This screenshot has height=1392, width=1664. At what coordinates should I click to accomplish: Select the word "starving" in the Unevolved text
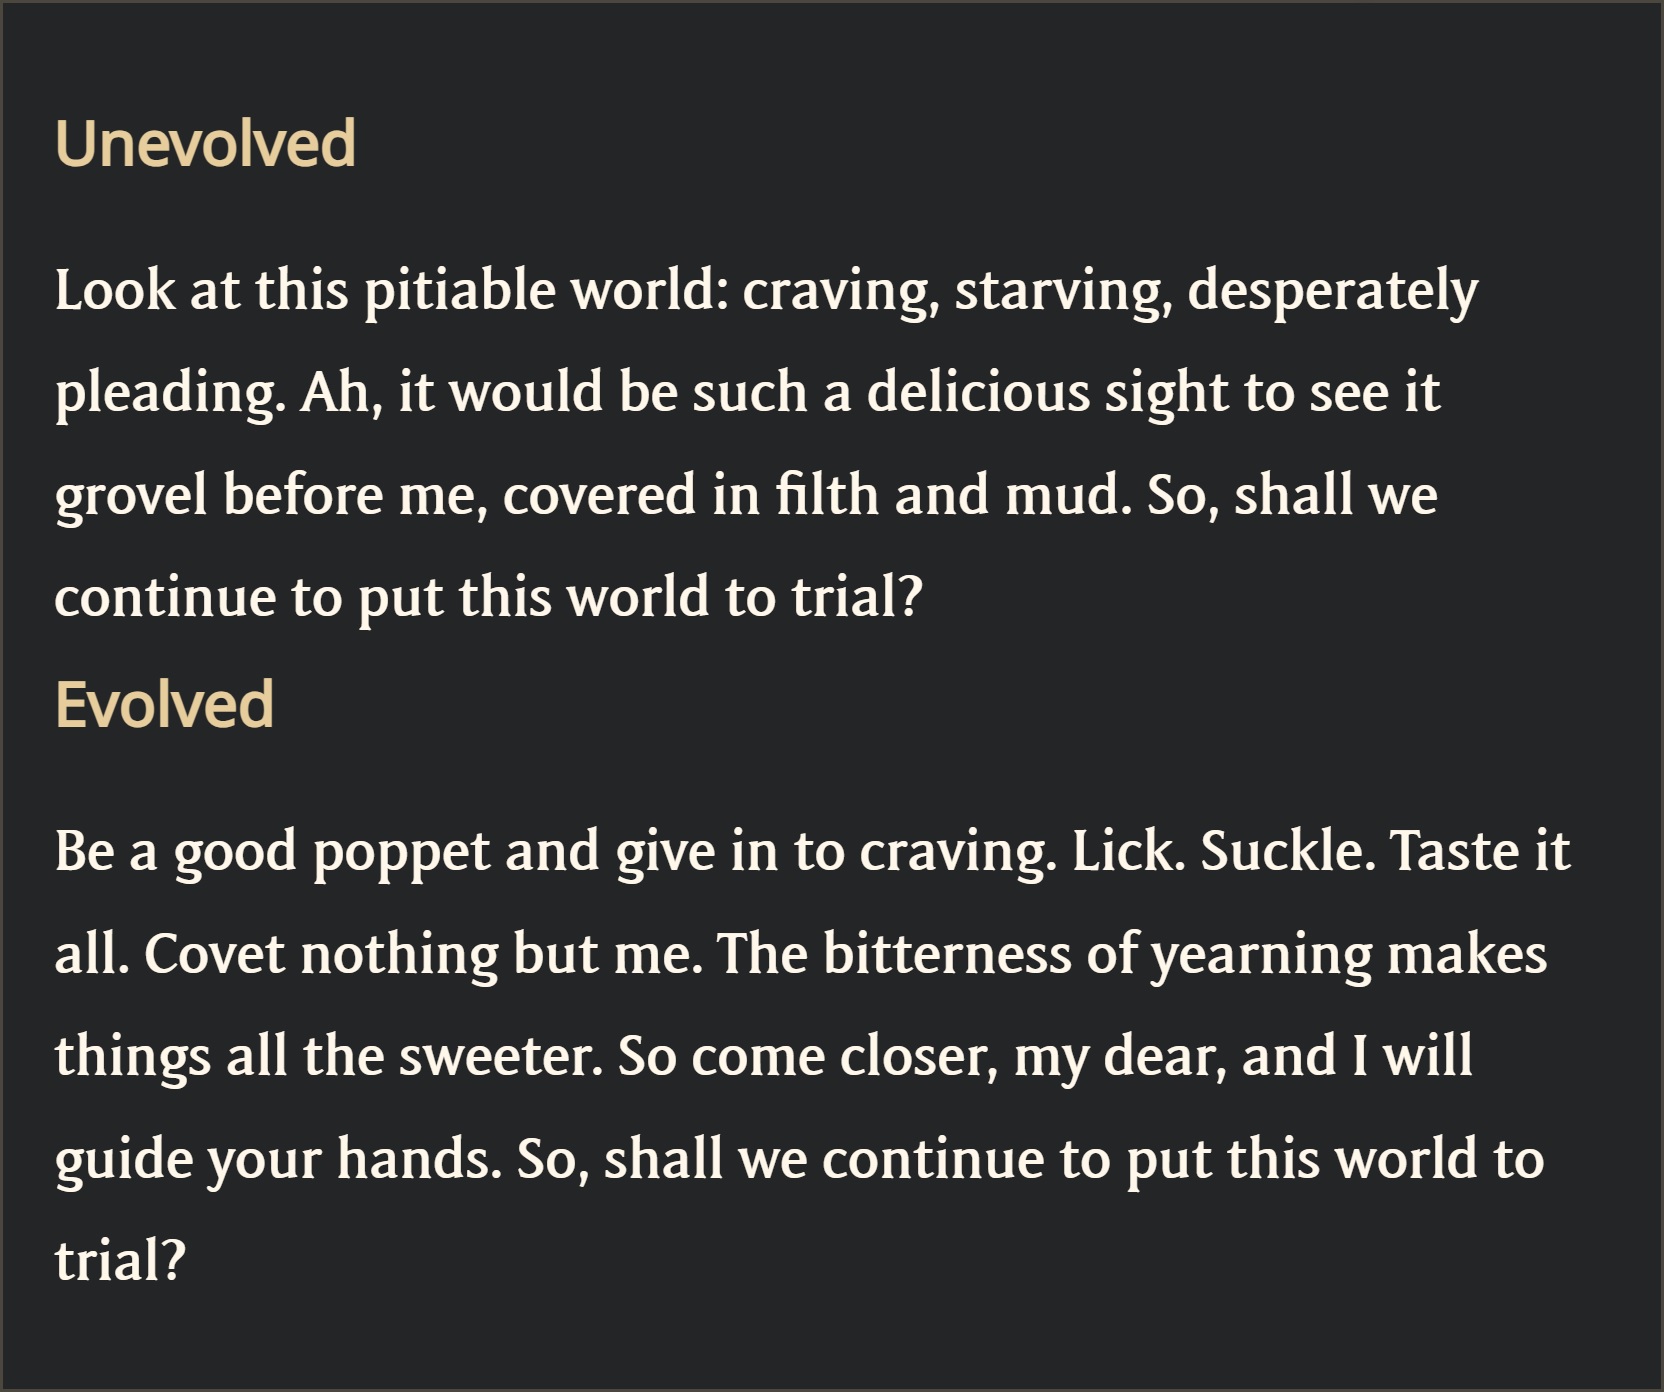coord(1062,291)
